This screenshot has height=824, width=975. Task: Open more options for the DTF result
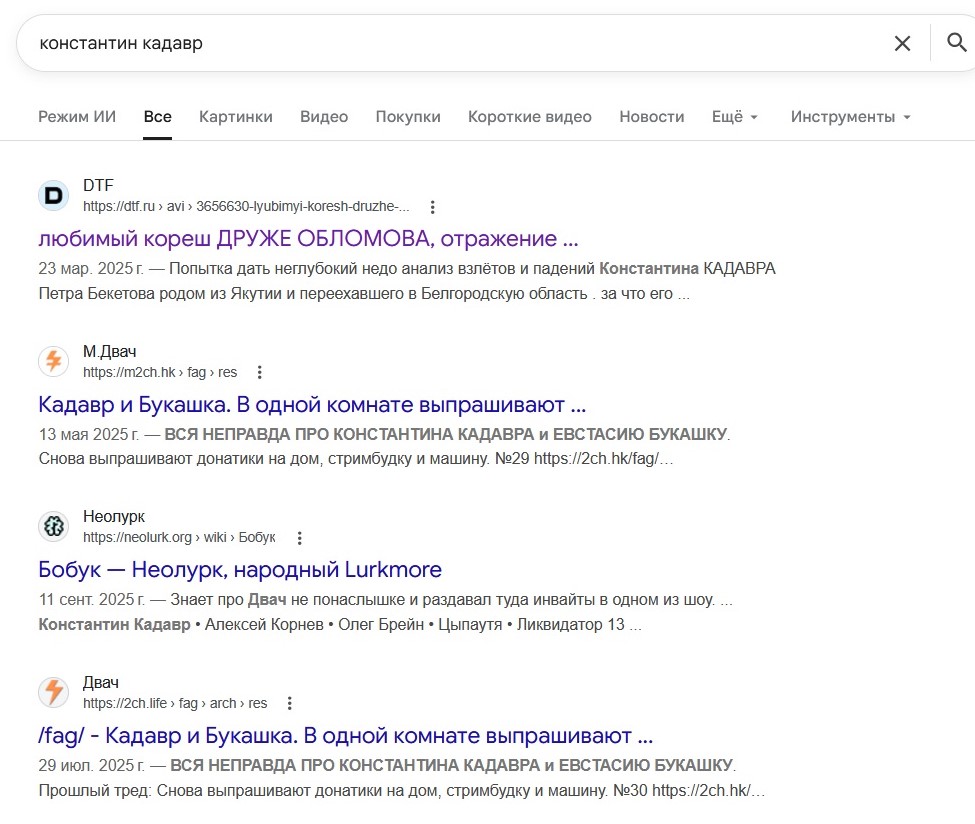[433, 207]
